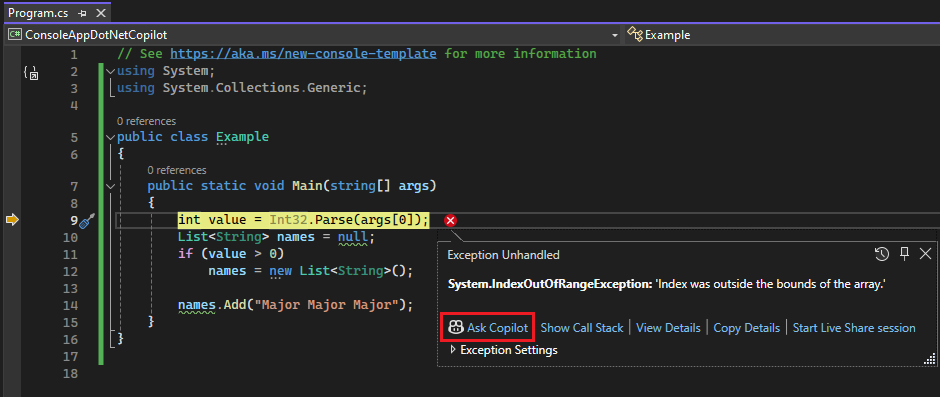Click the yellow current statement arrow
940x397 pixels.
tap(12, 221)
